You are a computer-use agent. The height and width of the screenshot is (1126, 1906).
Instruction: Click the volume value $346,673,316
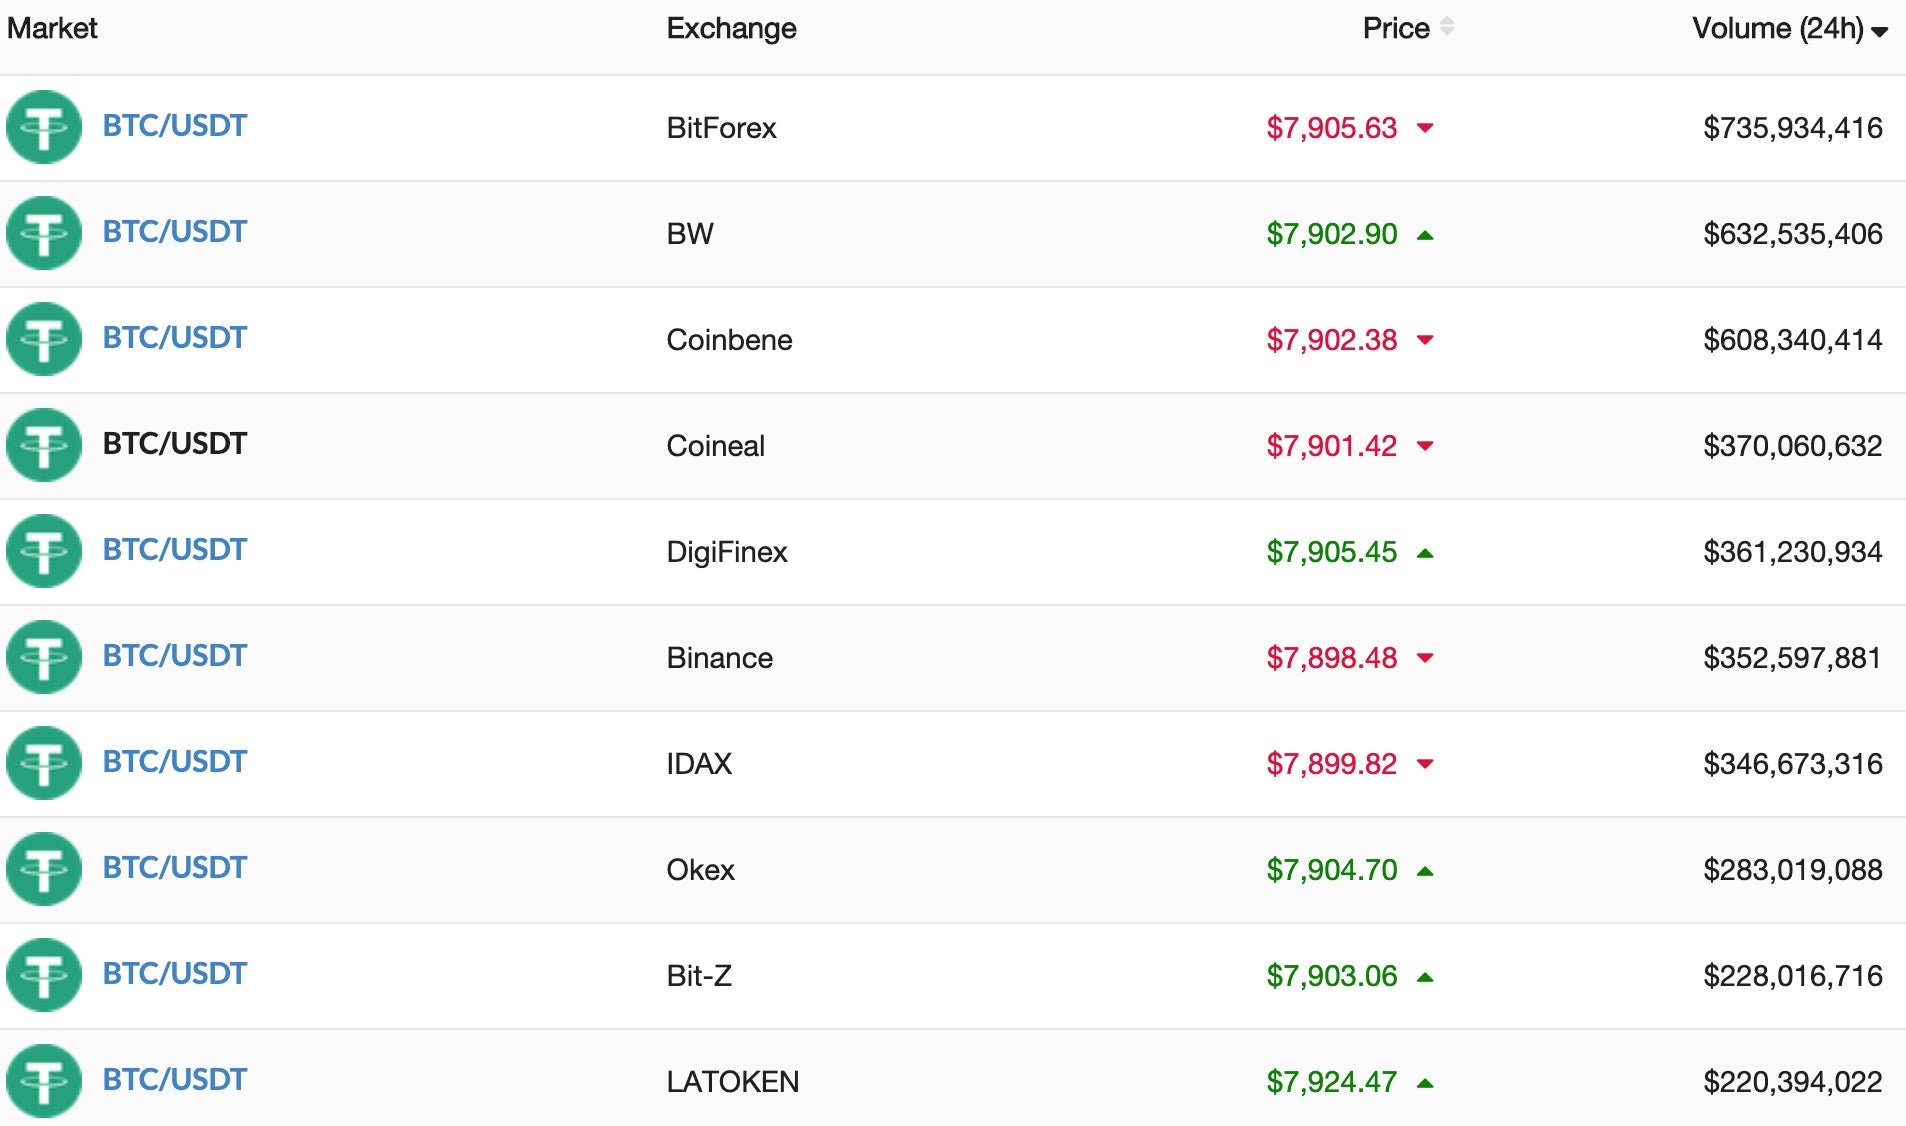[x=1792, y=764]
